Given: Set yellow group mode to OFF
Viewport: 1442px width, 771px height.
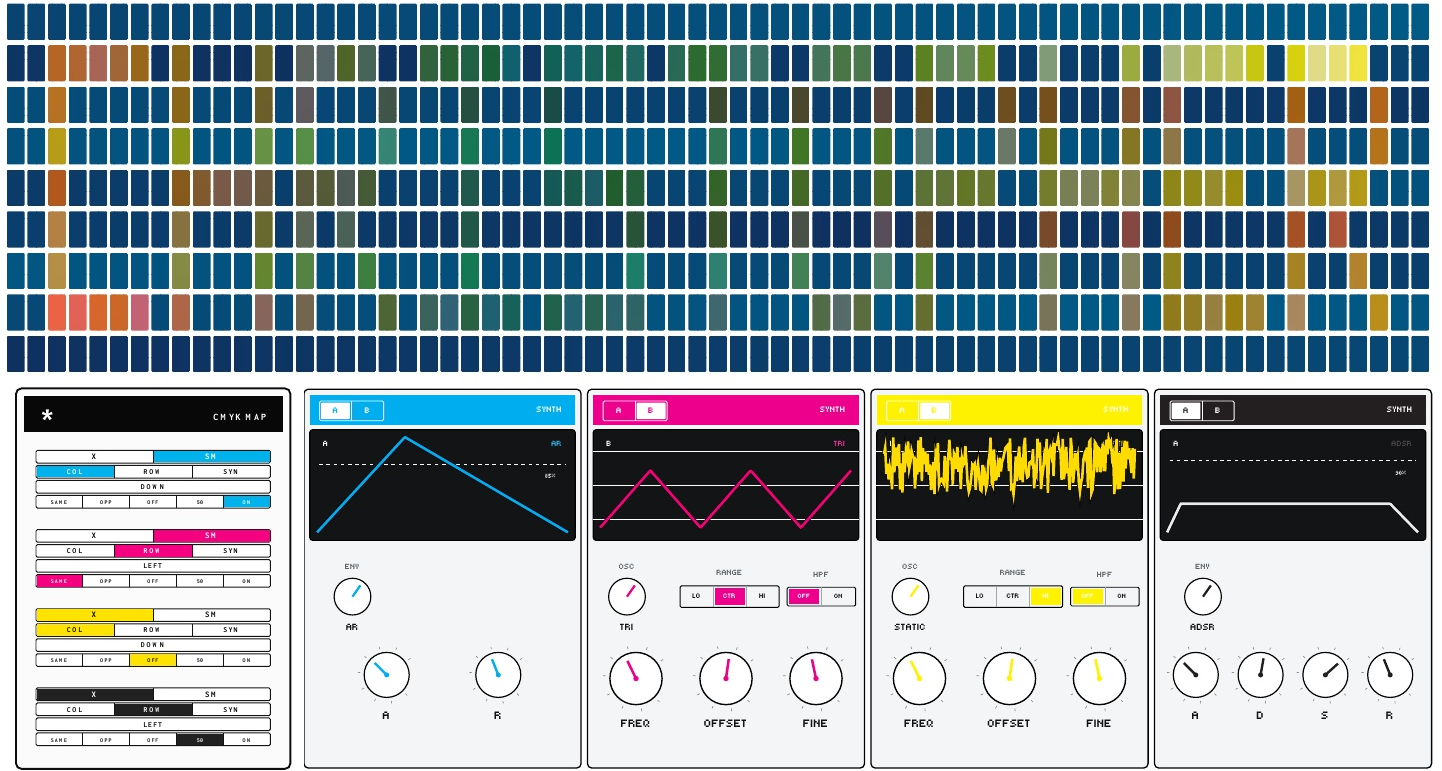Looking at the screenshot, I should 153,660.
